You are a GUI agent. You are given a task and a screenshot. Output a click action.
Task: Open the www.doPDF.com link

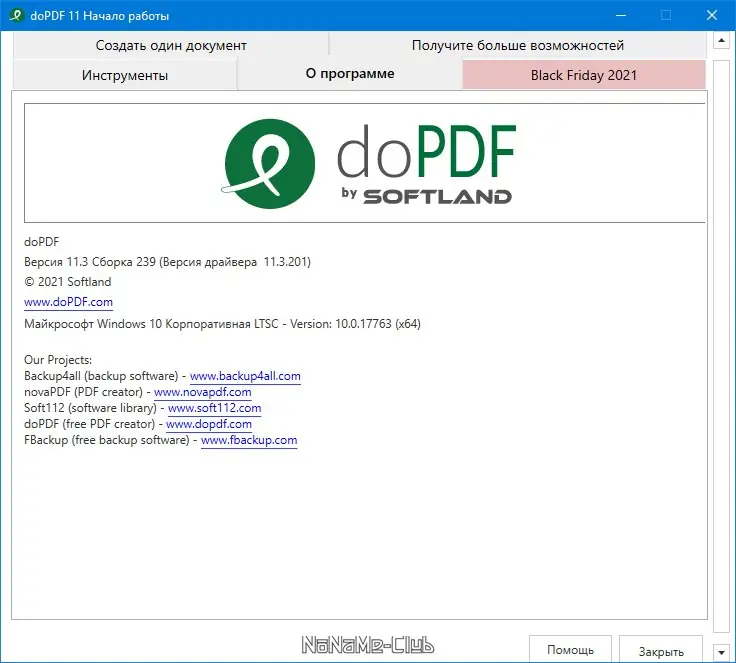[69, 302]
